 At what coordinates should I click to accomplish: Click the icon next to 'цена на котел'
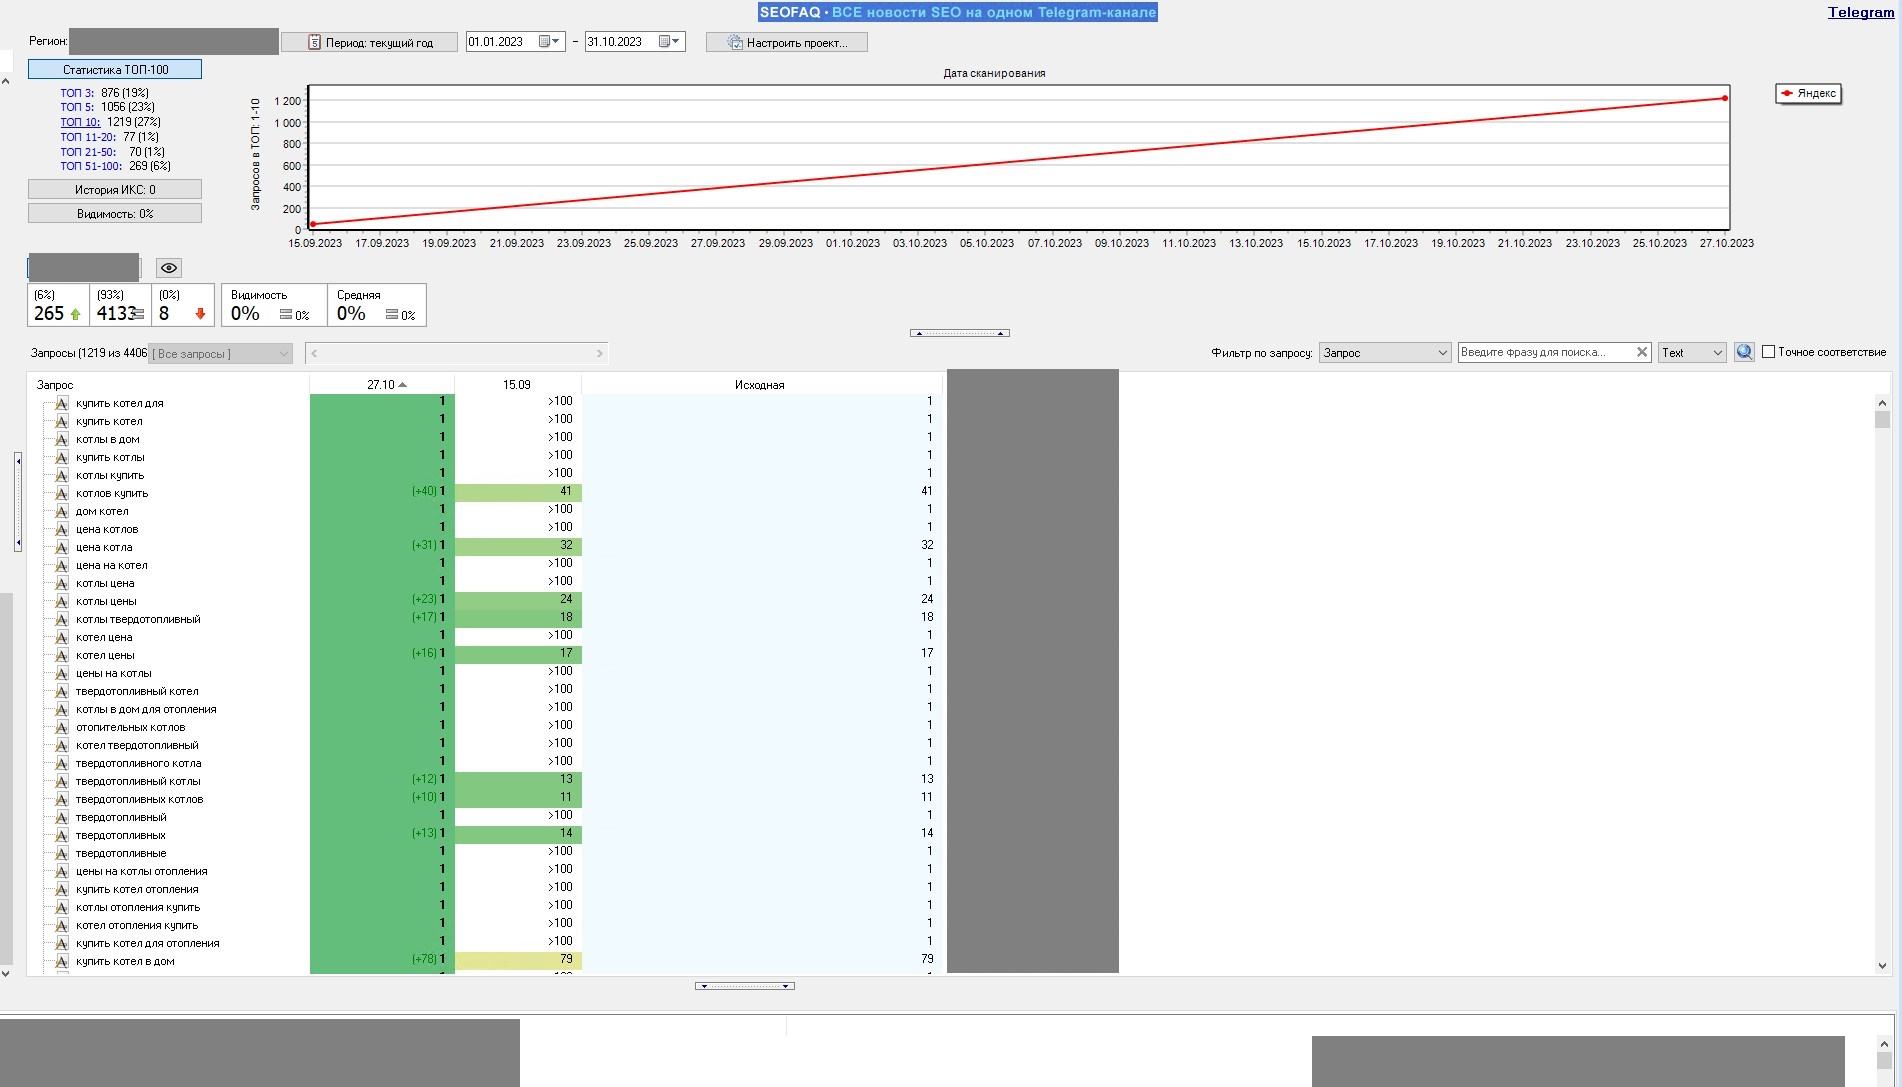[x=62, y=565]
